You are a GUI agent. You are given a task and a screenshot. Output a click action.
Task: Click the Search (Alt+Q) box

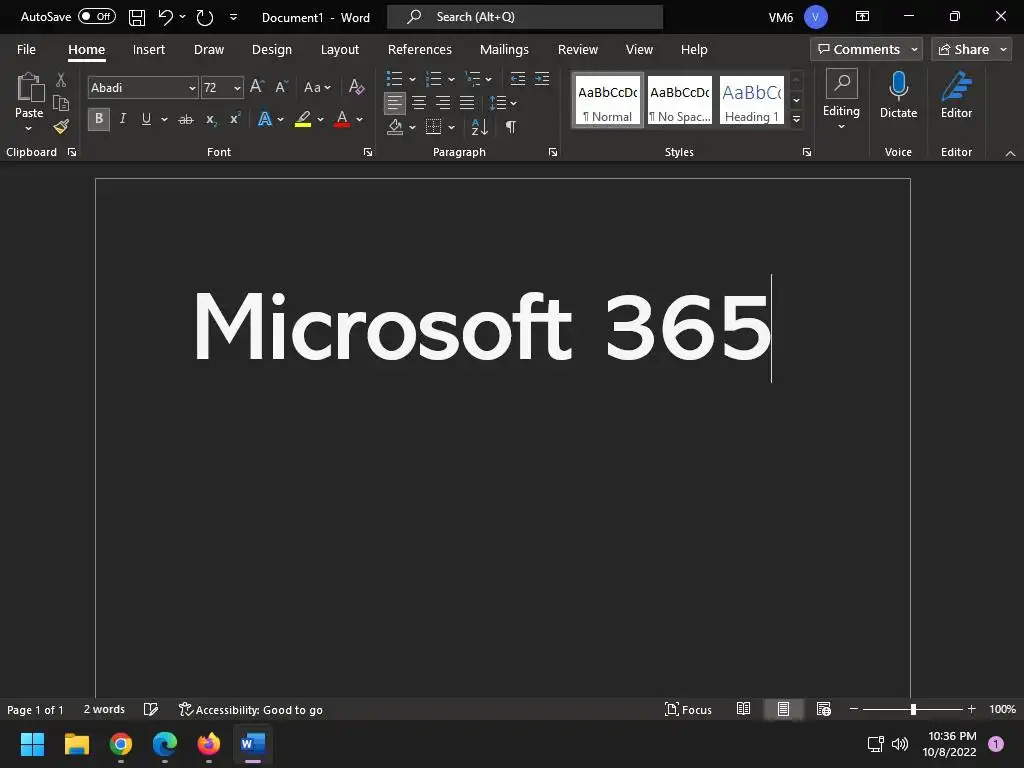pos(525,17)
